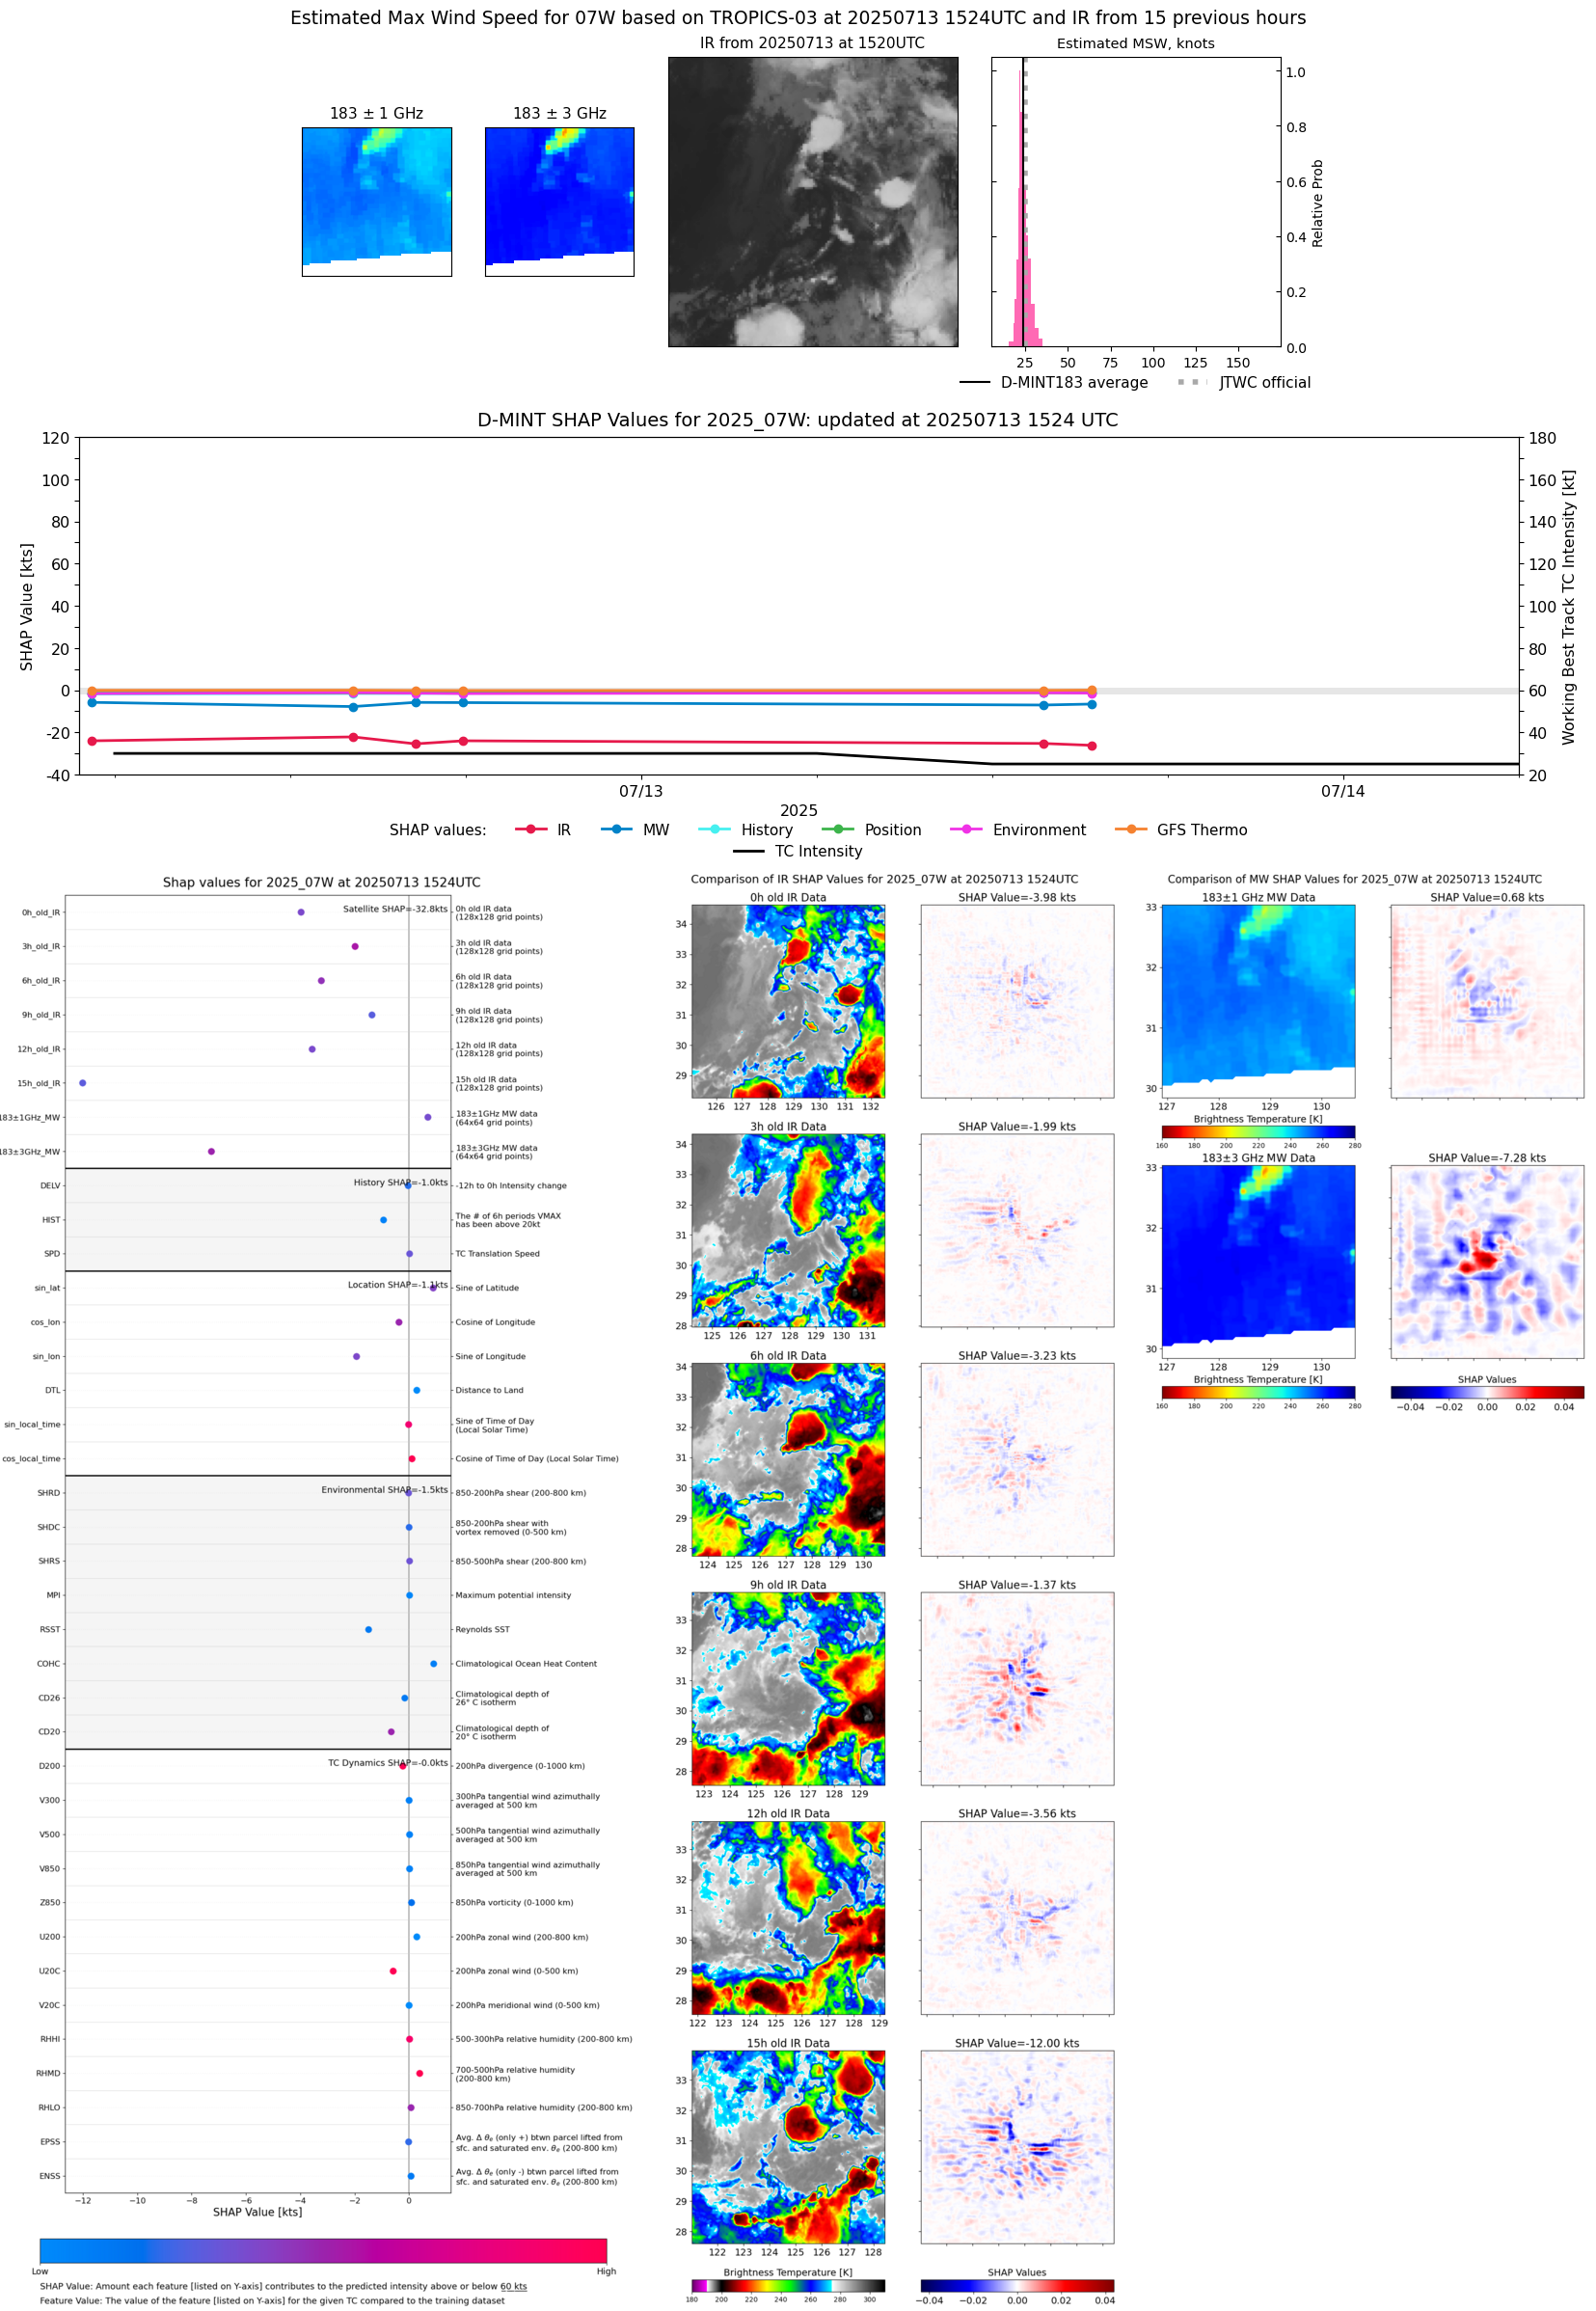The height and width of the screenshot is (2311, 1596).
Task: Click the "TC Translation Speed" description text
Action: (497, 1253)
